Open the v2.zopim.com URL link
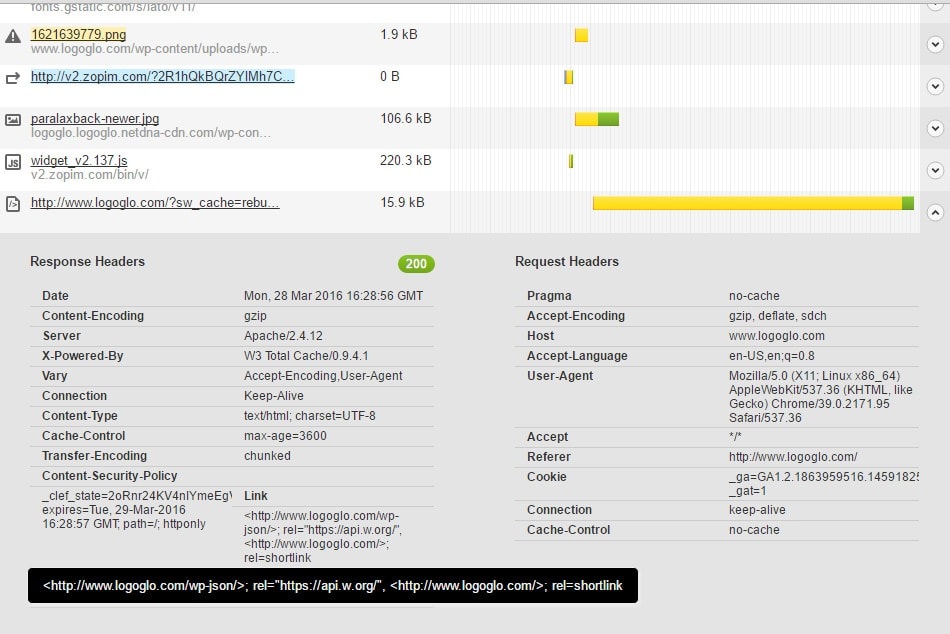 pos(162,77)
